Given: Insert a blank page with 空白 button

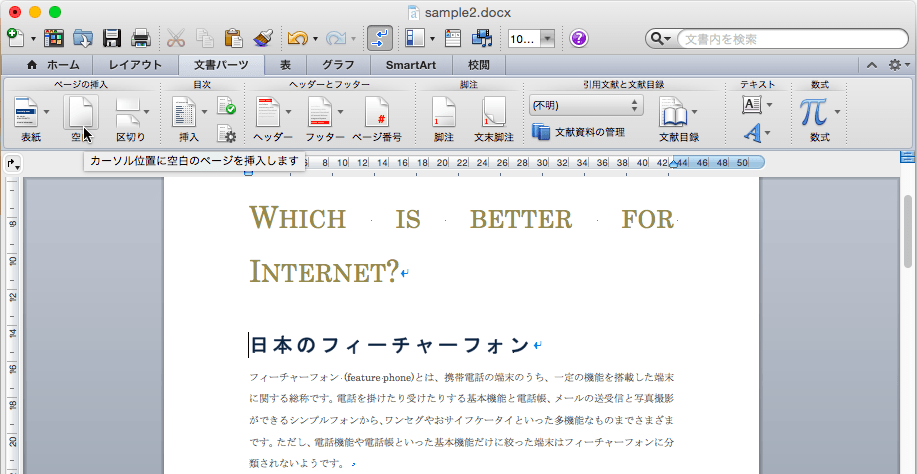Looking at the screenshot, I should coord(81,120).
